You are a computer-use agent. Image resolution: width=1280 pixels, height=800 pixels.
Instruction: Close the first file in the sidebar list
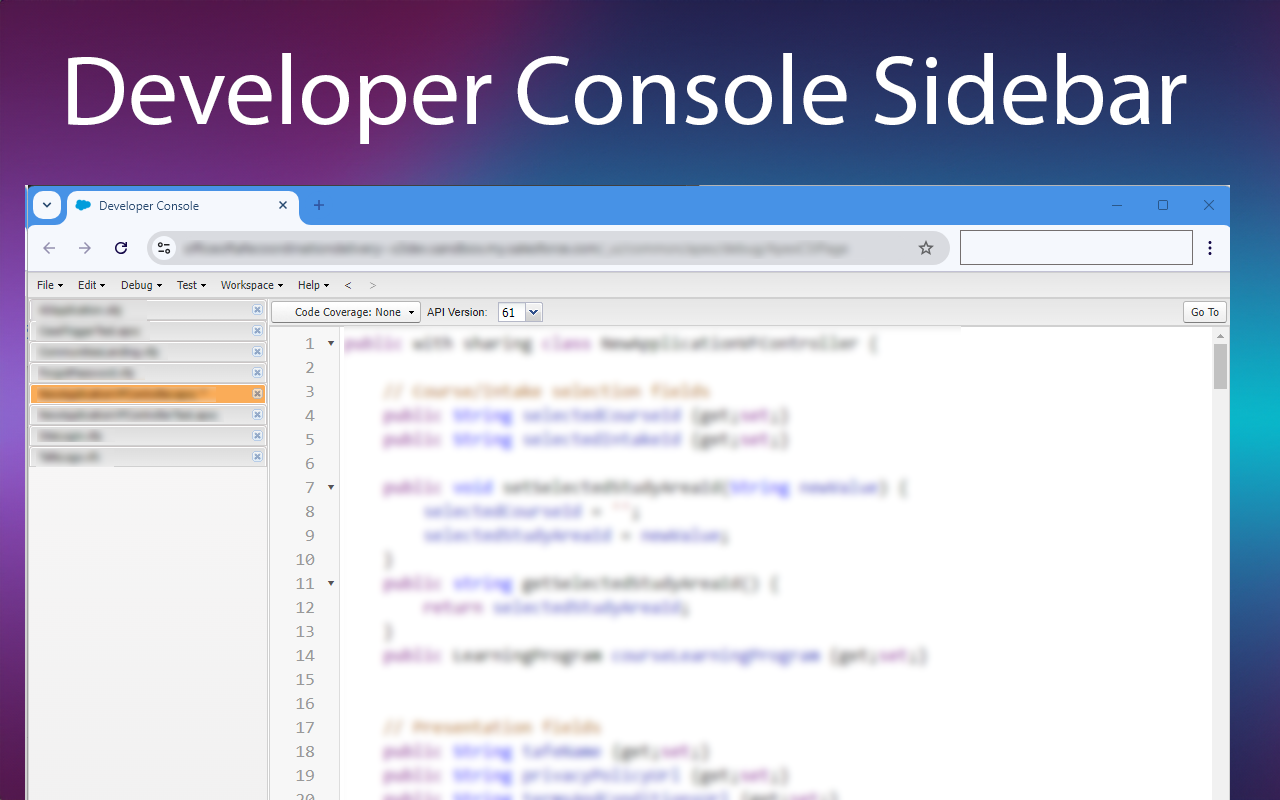(257, 310)
